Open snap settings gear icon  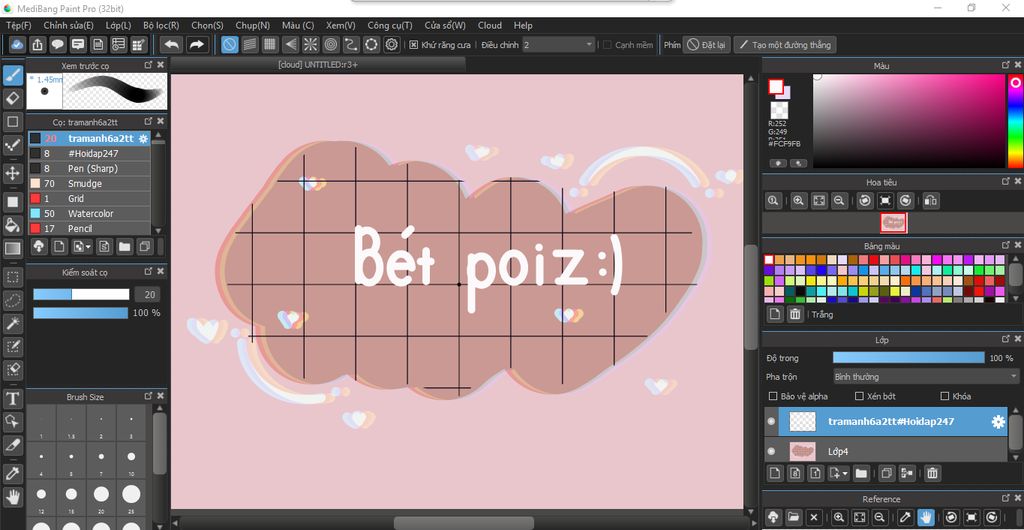[x=392, y=44]
